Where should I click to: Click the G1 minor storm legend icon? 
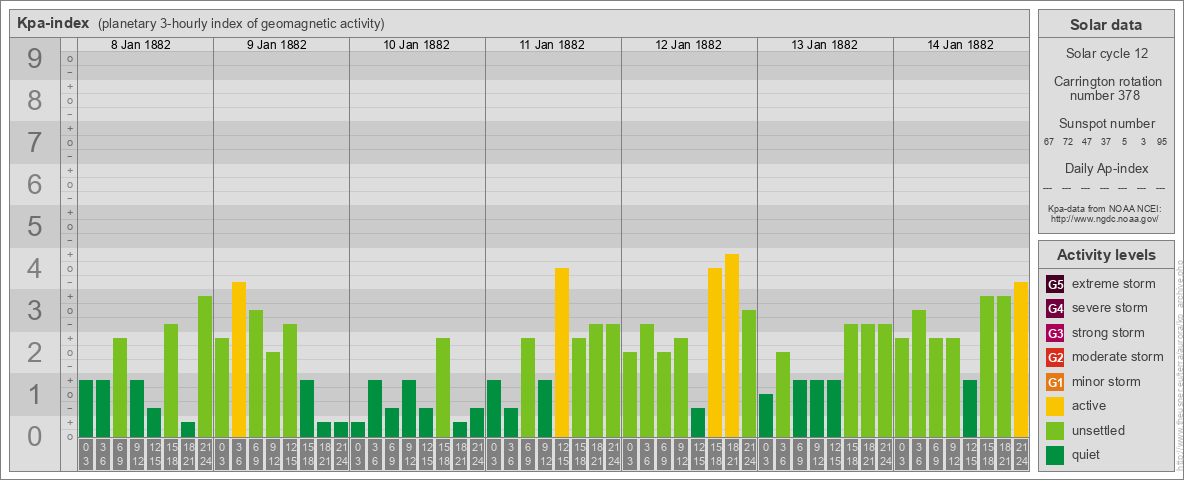[1055, 381]
